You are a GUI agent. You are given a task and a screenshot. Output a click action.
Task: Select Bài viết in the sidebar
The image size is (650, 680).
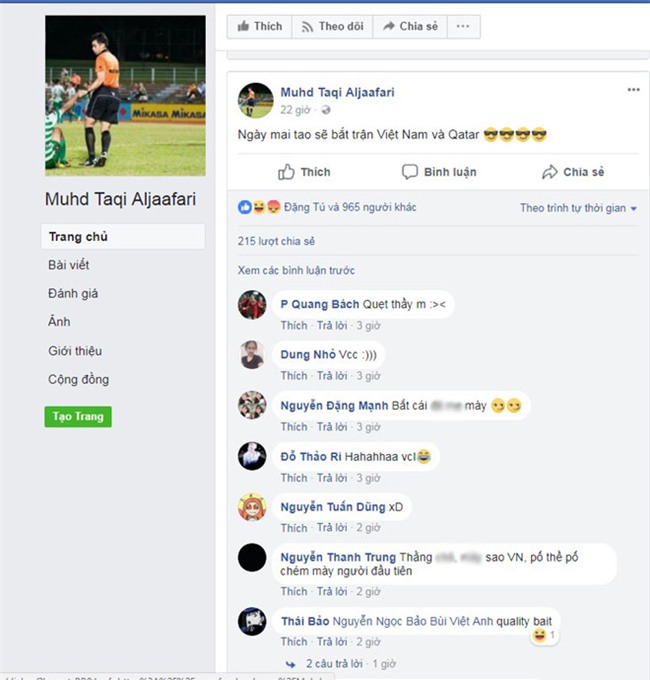pos(69,265)
